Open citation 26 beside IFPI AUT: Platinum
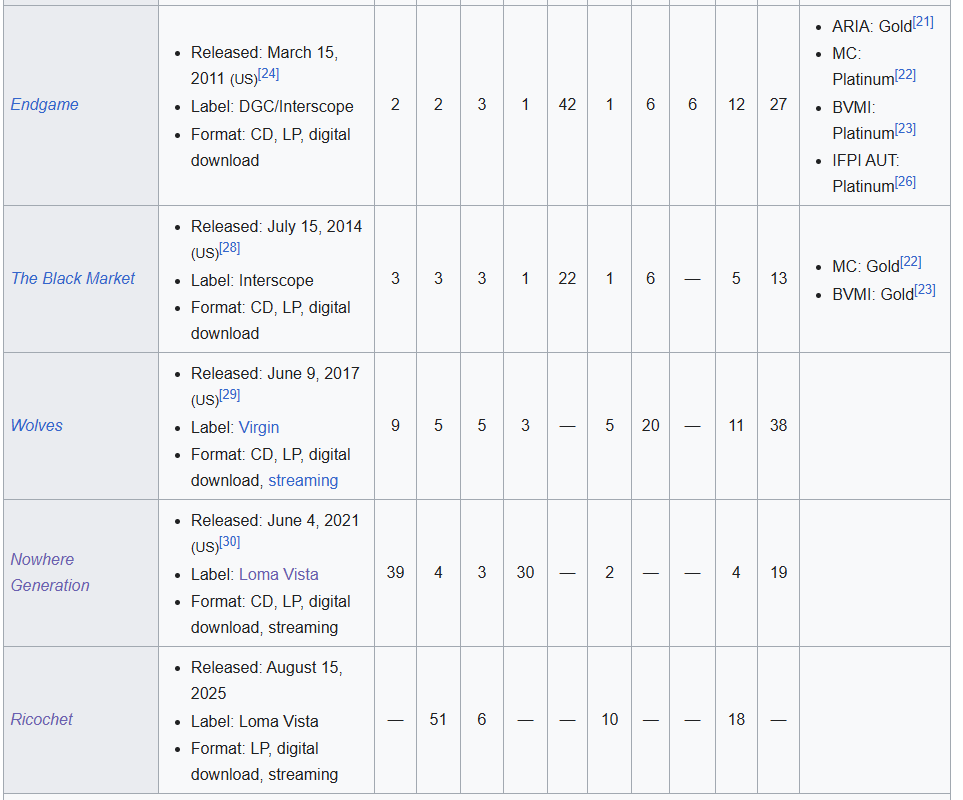The width and height of the screenshot is (963, 800). click(x=905, y=182)
